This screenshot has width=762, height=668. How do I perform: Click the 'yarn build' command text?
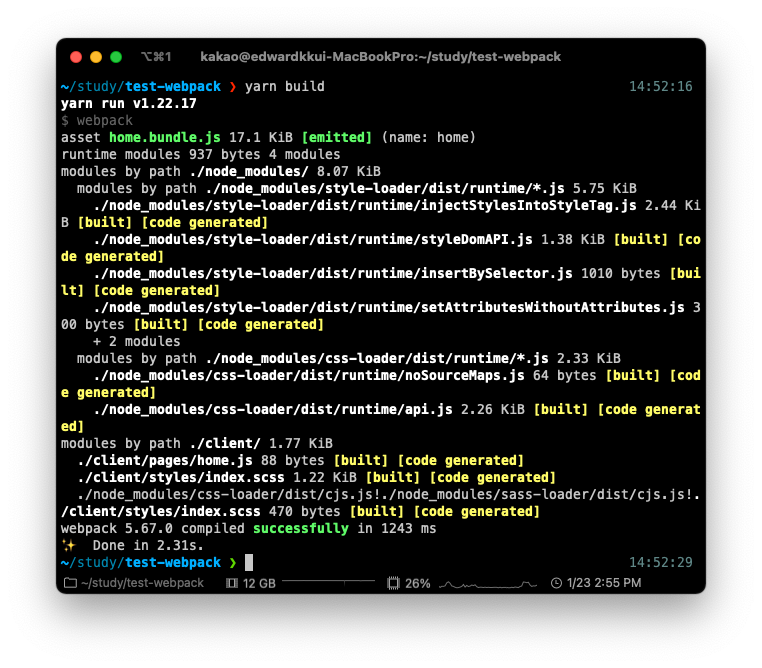click(x=284, y=86)
